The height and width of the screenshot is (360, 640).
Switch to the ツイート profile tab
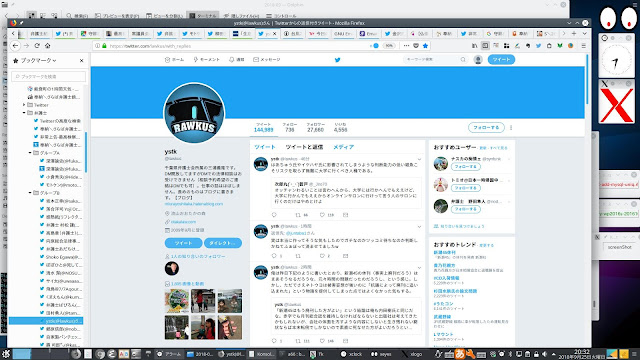click(x=265, y=147)
